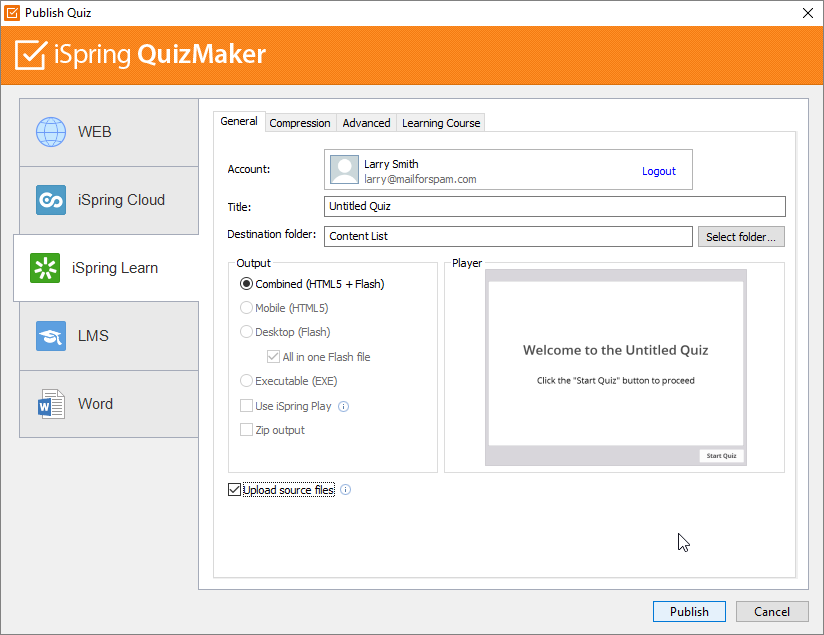Uncheck the Upload source files option
Image resolution: width=824 pixels, height=635 pixels.
(234, 490)
